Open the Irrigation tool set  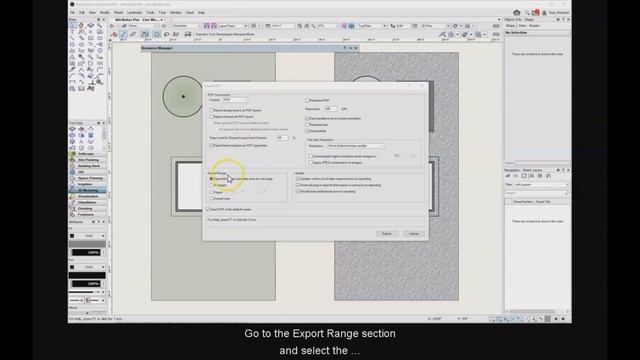(x=88, y=184)
